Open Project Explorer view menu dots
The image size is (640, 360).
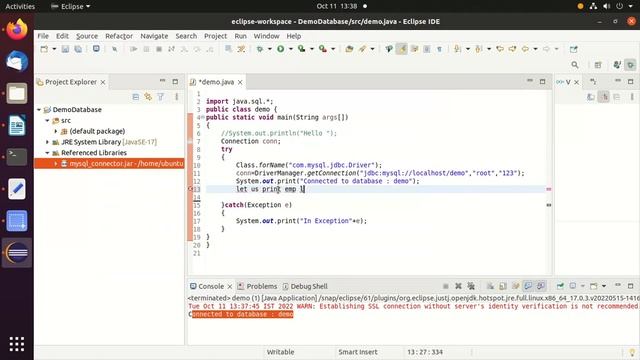176,97
